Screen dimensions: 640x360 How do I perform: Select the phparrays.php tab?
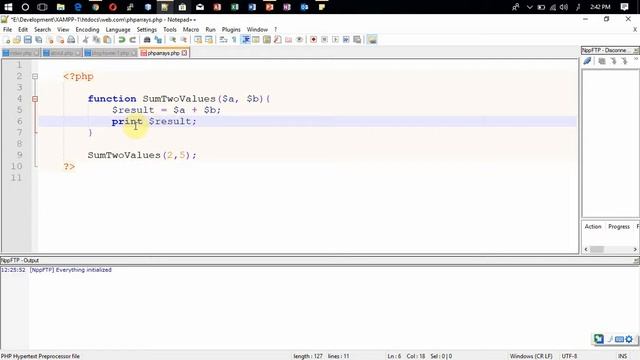coord(163,53)
